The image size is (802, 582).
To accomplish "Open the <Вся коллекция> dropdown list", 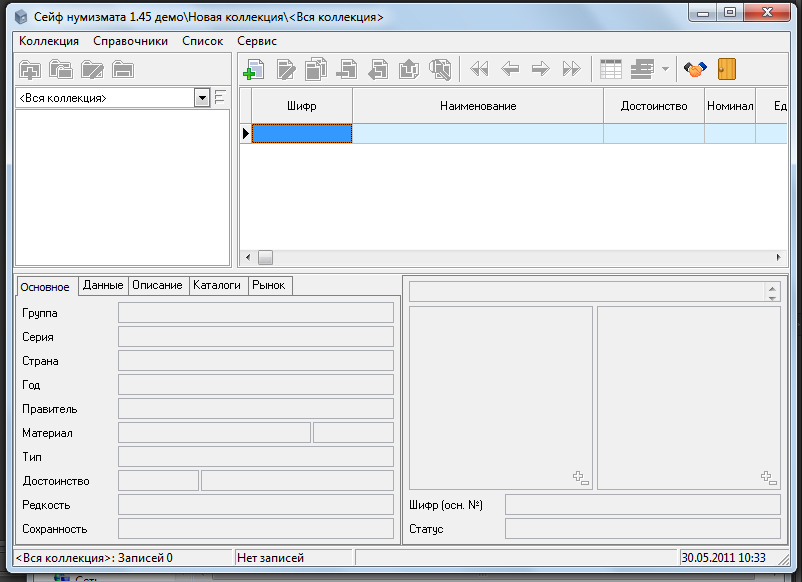I will (202, 98).
